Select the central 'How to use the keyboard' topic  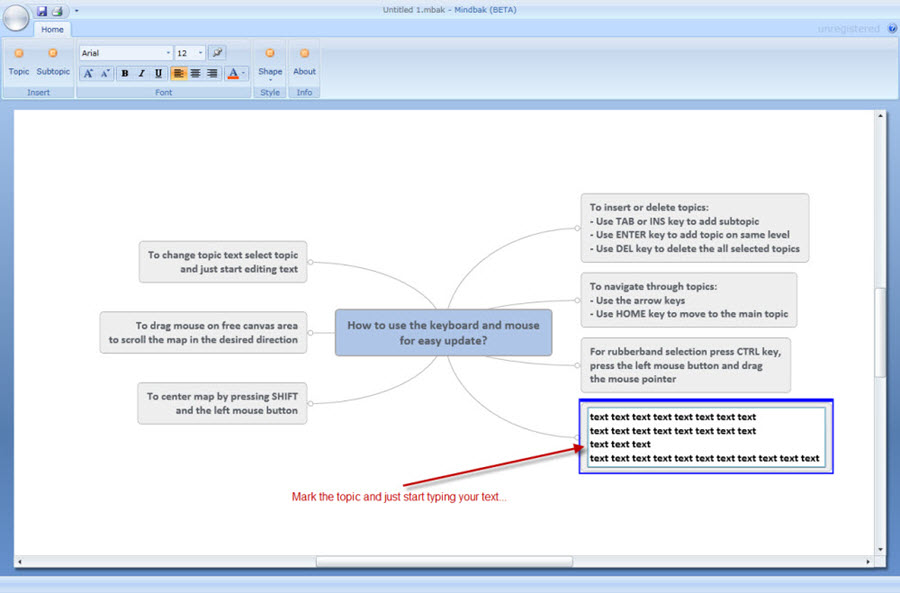pos(442,332)
